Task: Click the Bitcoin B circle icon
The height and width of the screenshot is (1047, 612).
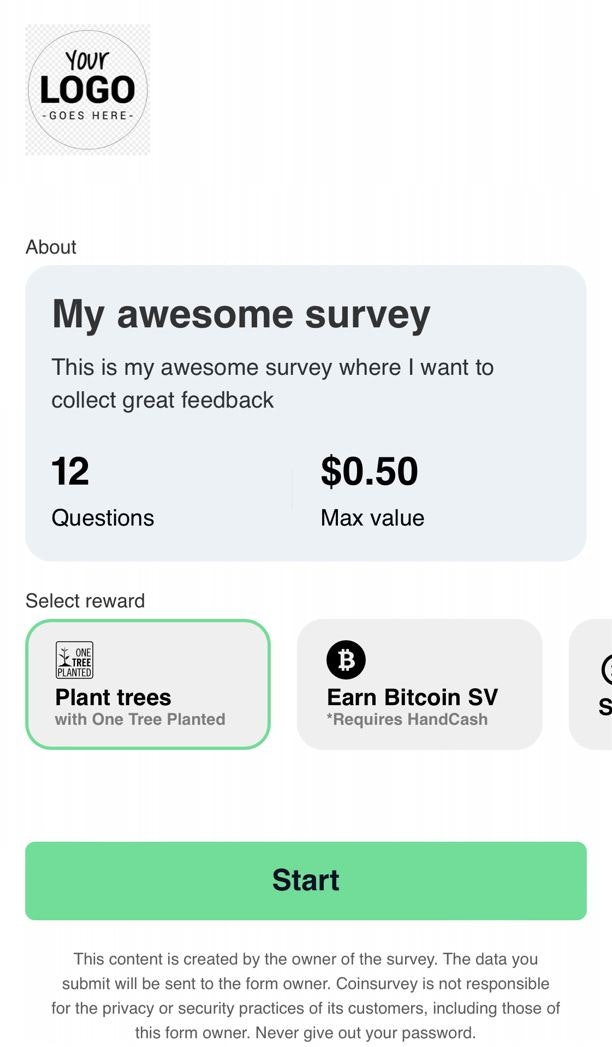Action: click(346, 660)
